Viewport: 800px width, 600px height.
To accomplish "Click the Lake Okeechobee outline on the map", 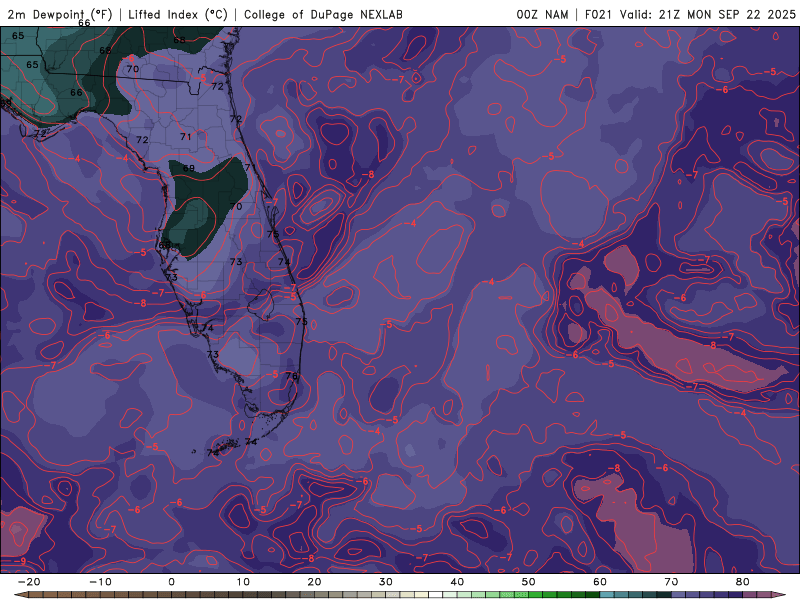I will tap(261, 305).
